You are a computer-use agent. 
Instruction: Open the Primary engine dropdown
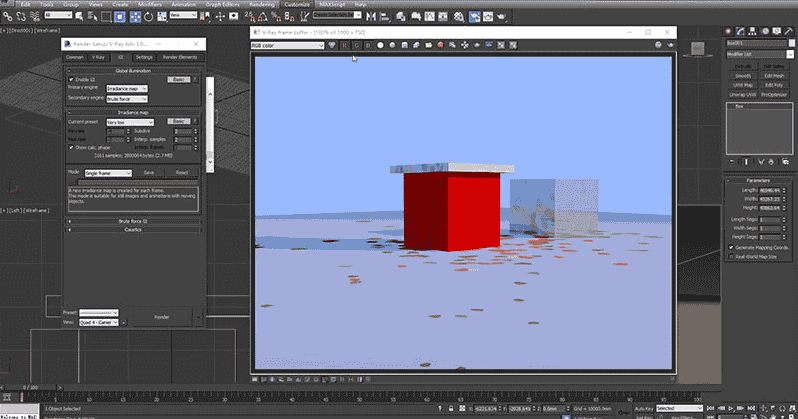(127, 88)
